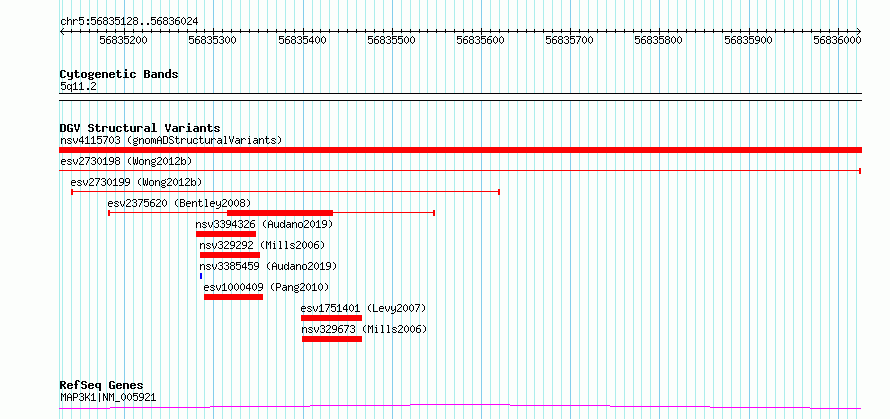Open variant label esv1751401 (Levy2007)
The image size is (890, 419).
[363, 308]
